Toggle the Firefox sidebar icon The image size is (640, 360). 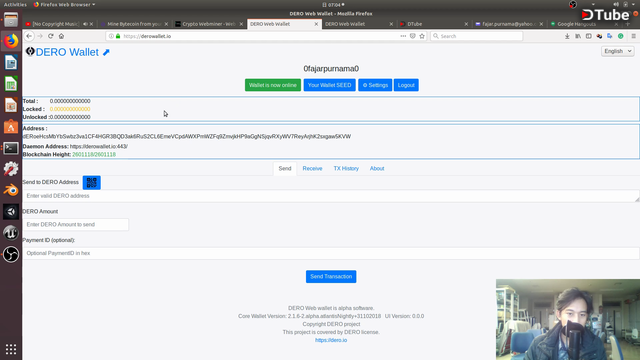coord(589,36)
